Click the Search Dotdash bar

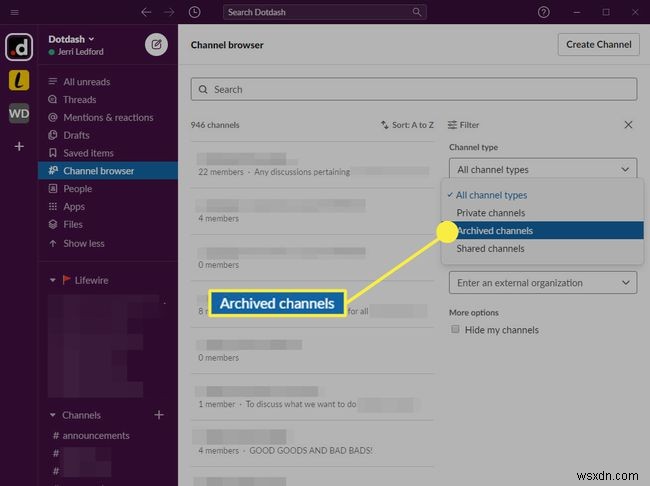pos(325,12)
